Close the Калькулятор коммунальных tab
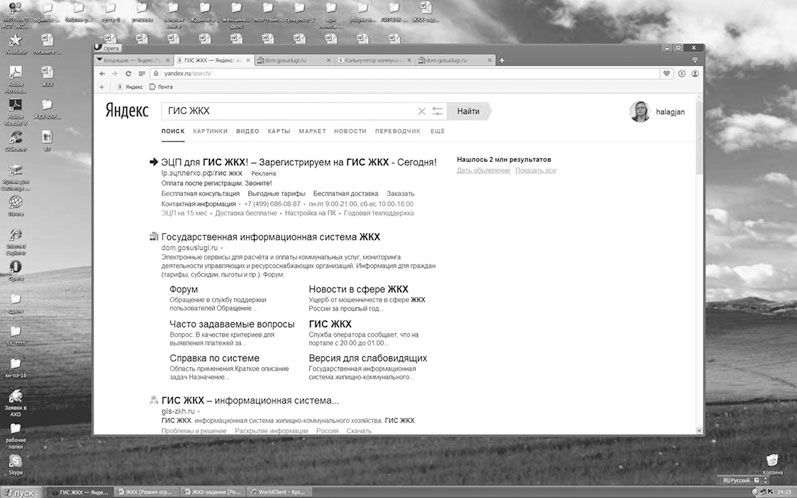This screenshot has height=498, width=797. 409,60
